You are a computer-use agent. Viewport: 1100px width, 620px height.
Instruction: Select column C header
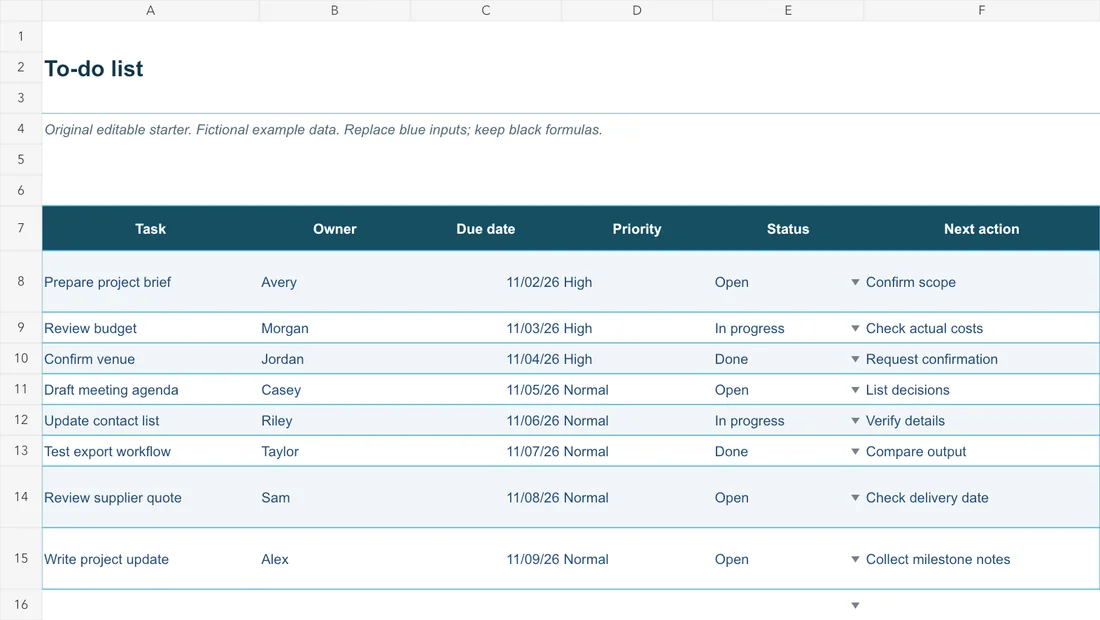(485, 11)
